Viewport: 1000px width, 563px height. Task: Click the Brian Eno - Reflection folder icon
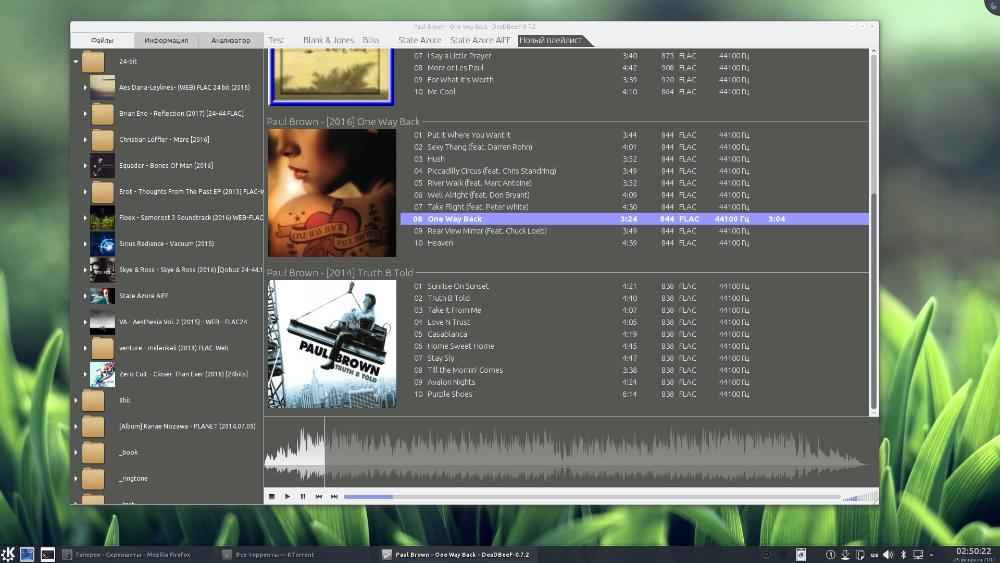(x=102, y=113)
